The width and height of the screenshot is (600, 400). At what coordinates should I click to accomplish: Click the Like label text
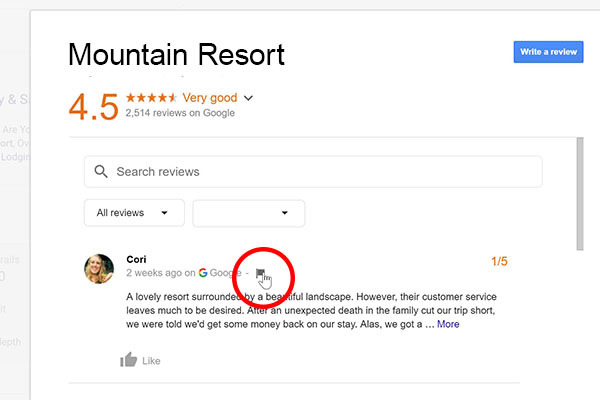coord(151,361)
